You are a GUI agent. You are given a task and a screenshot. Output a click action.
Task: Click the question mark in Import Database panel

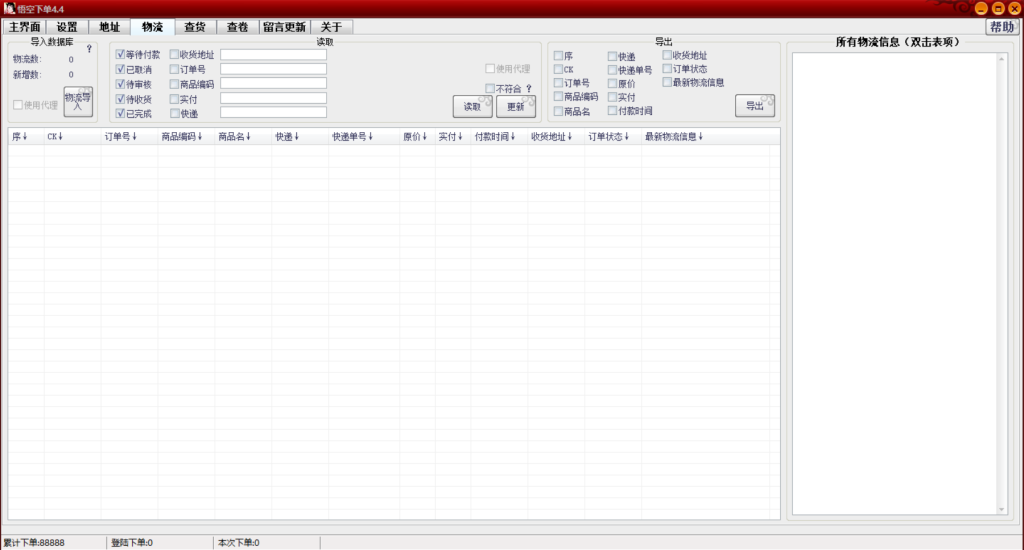(x=89, y=48)
